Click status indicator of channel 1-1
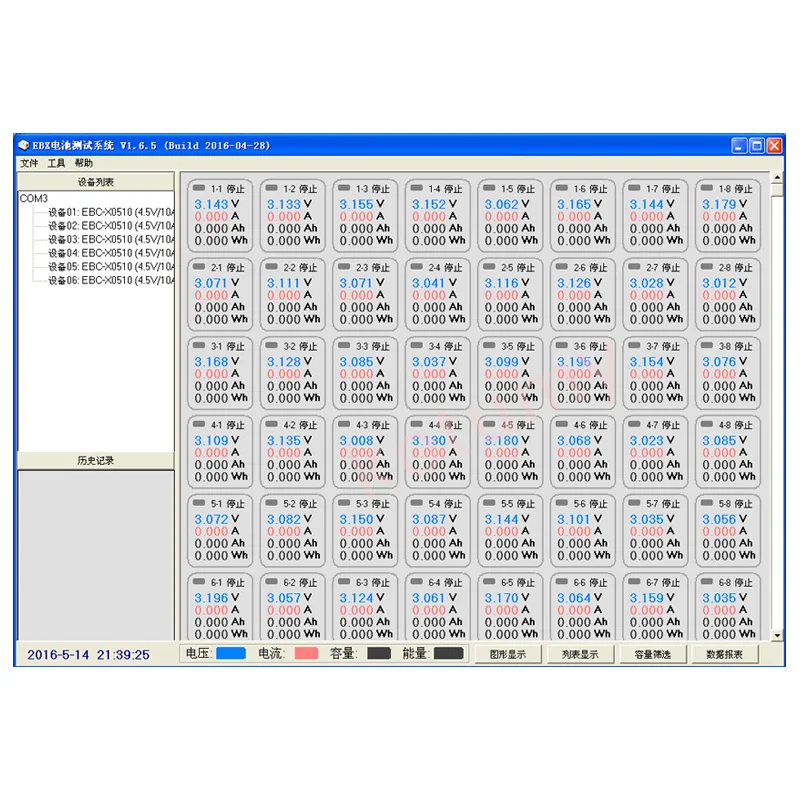The width and height of the screenshot is (800, 800). (199, 188)
